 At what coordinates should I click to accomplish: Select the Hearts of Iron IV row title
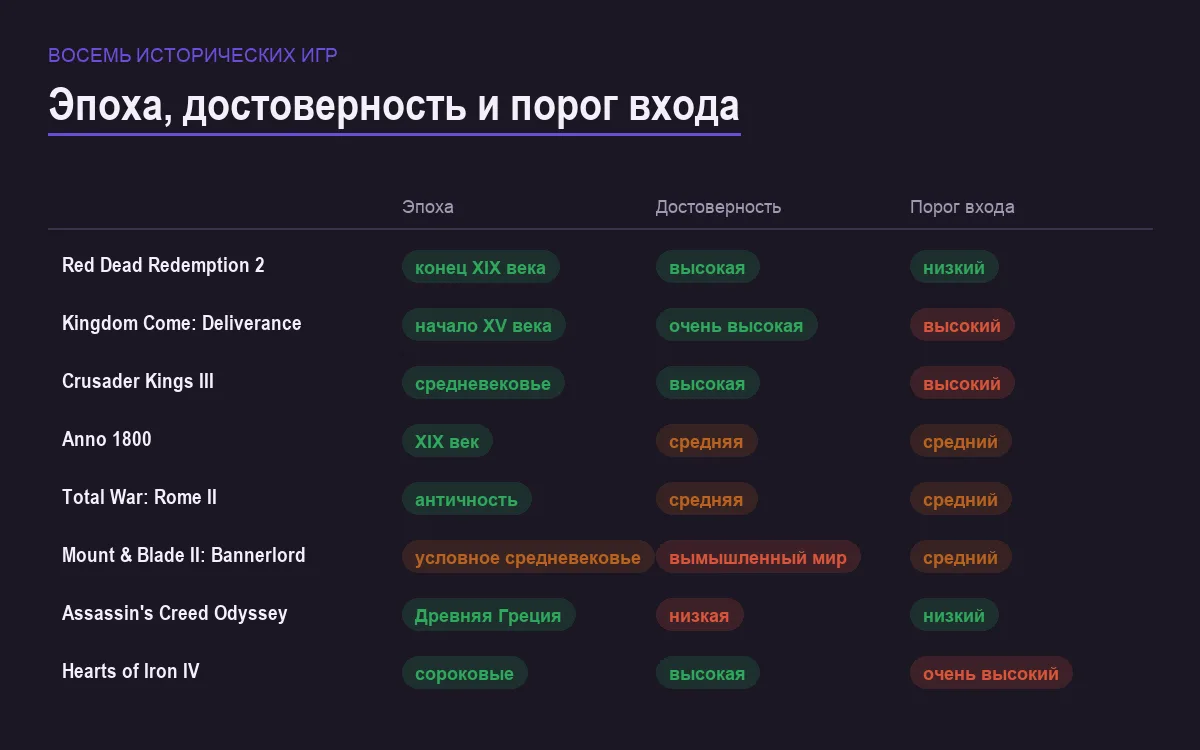[x=131, y=671]
